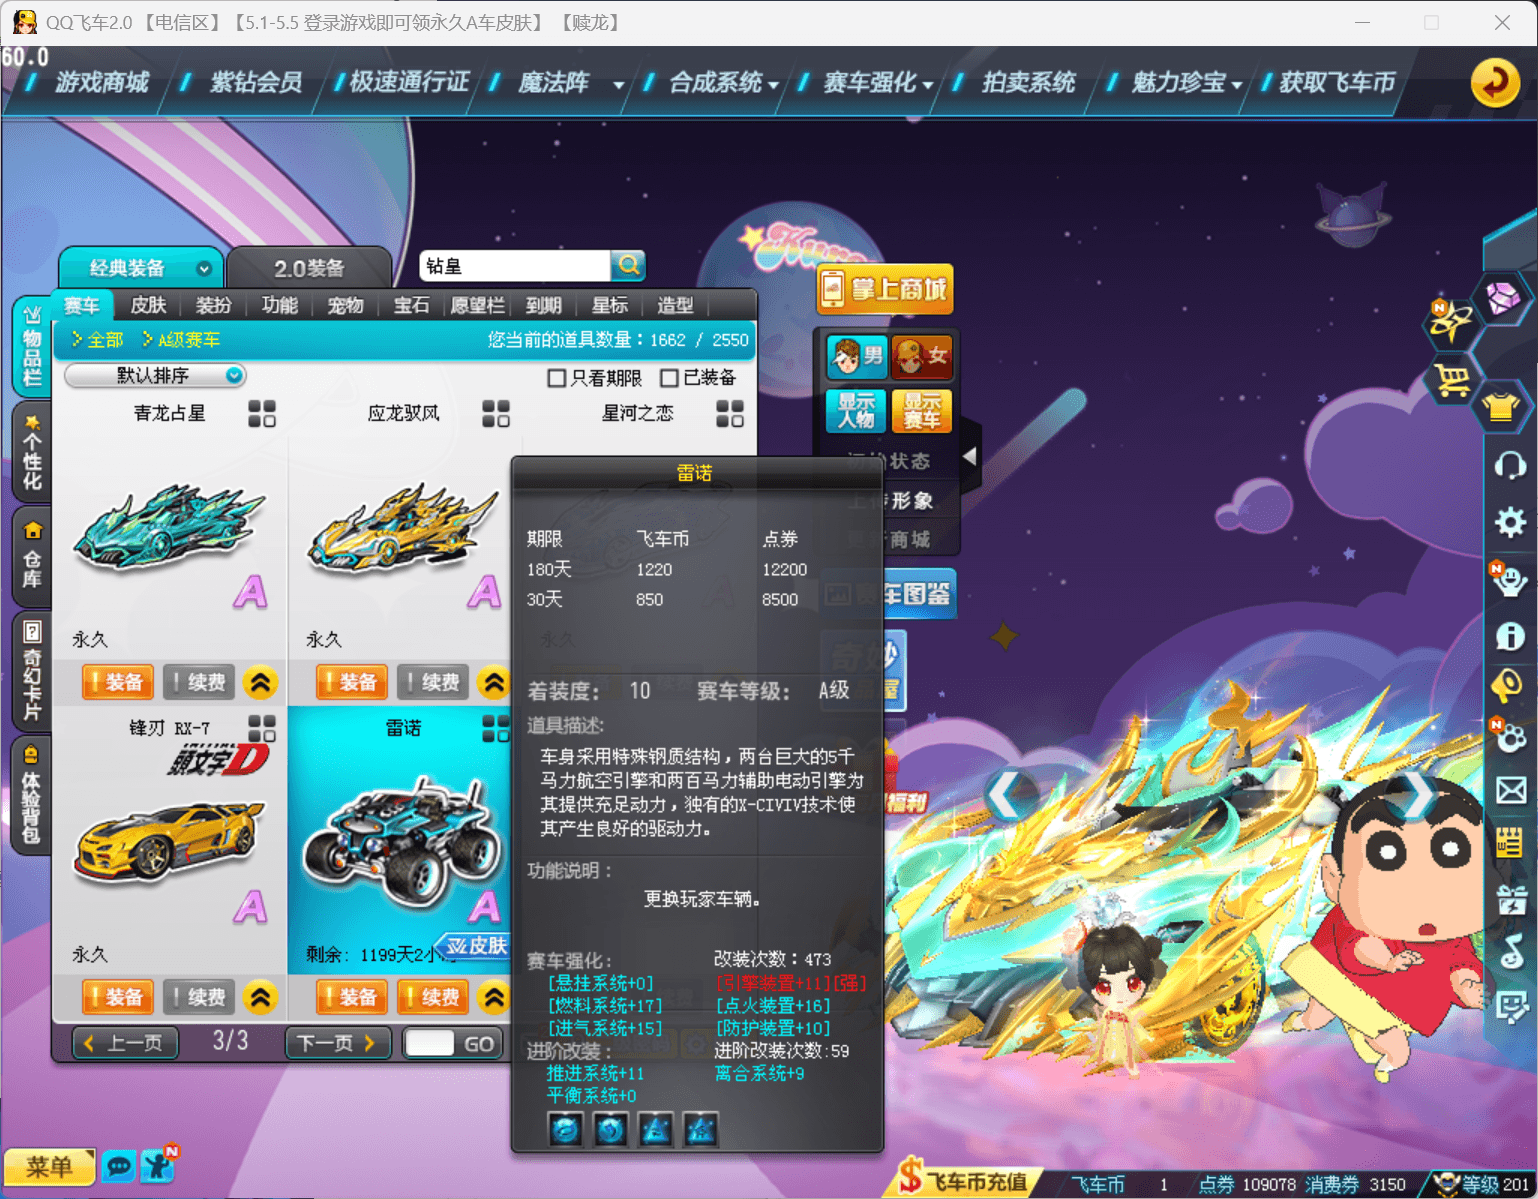Image resolution: width=1538 pixels, height=1199 pixels.
Task: Toggle the 已装备 checkbox
Action: point(669,378)
